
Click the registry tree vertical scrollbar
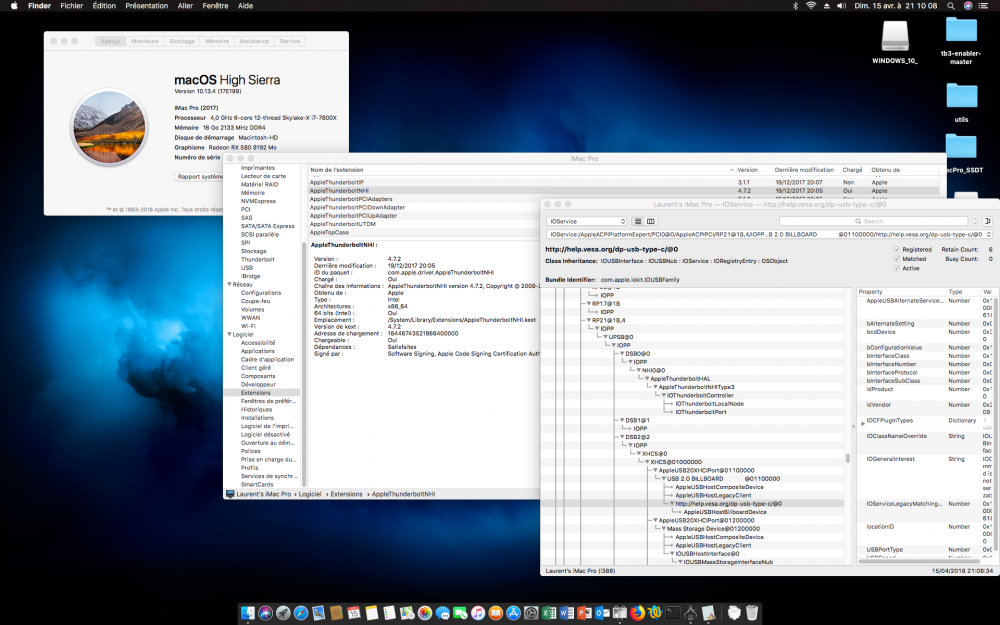pos(848,458)
